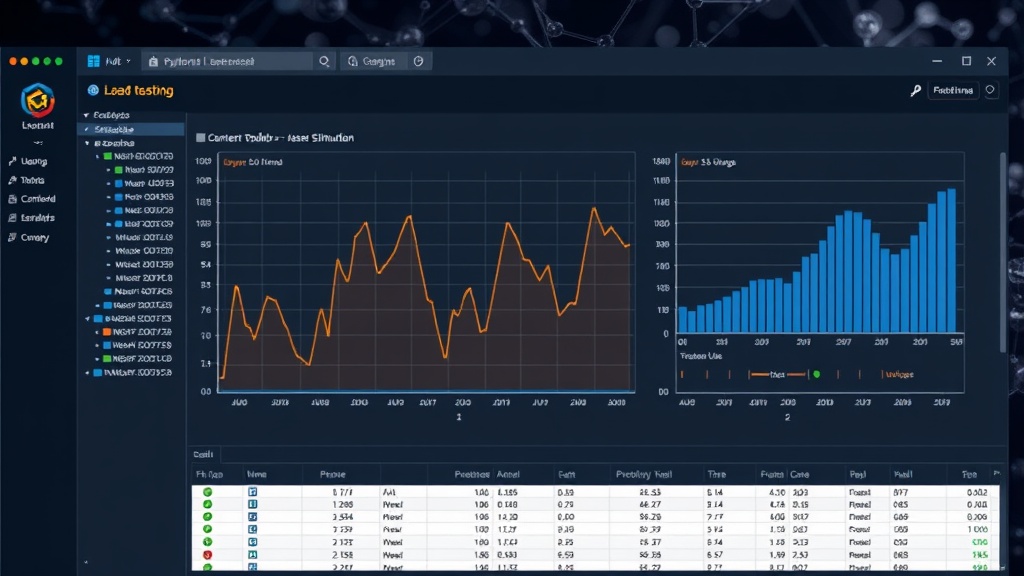Click the blue type icon in the 3.534 row

[x=253, y=517]
